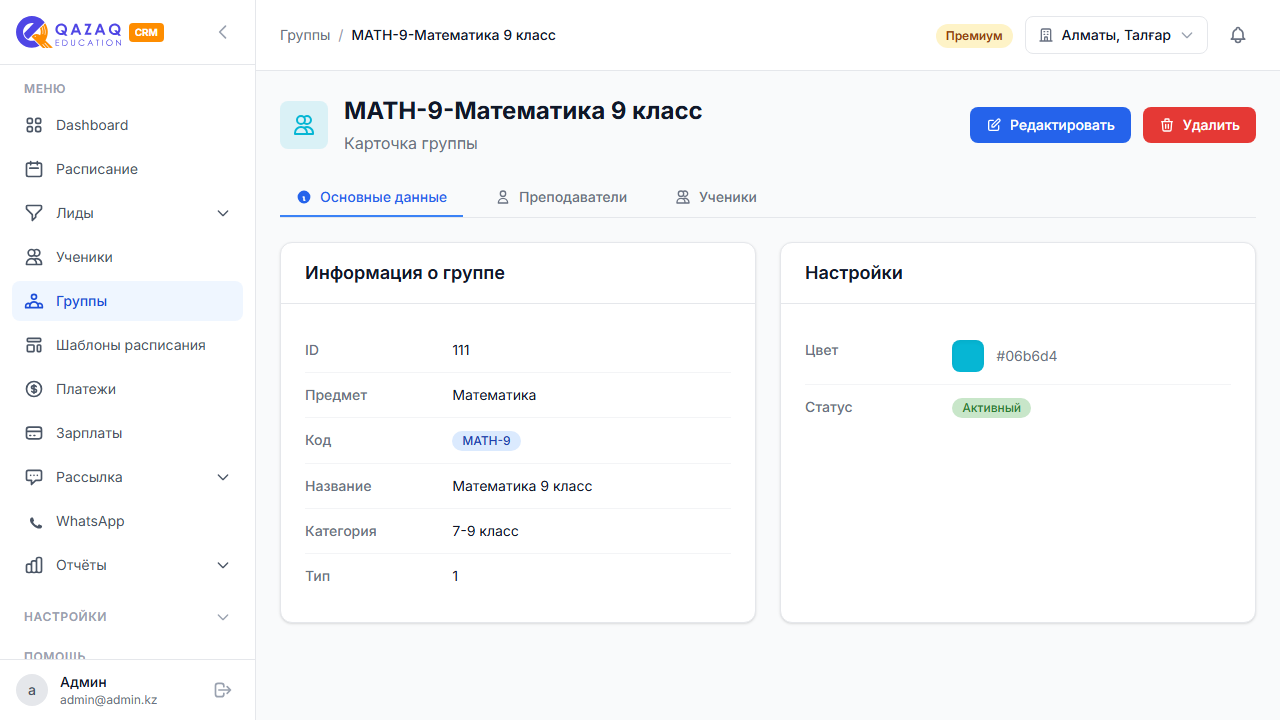Open Dashboard from the sidebar
This screenshot has width=1280, height=720.
coord(128,125)
